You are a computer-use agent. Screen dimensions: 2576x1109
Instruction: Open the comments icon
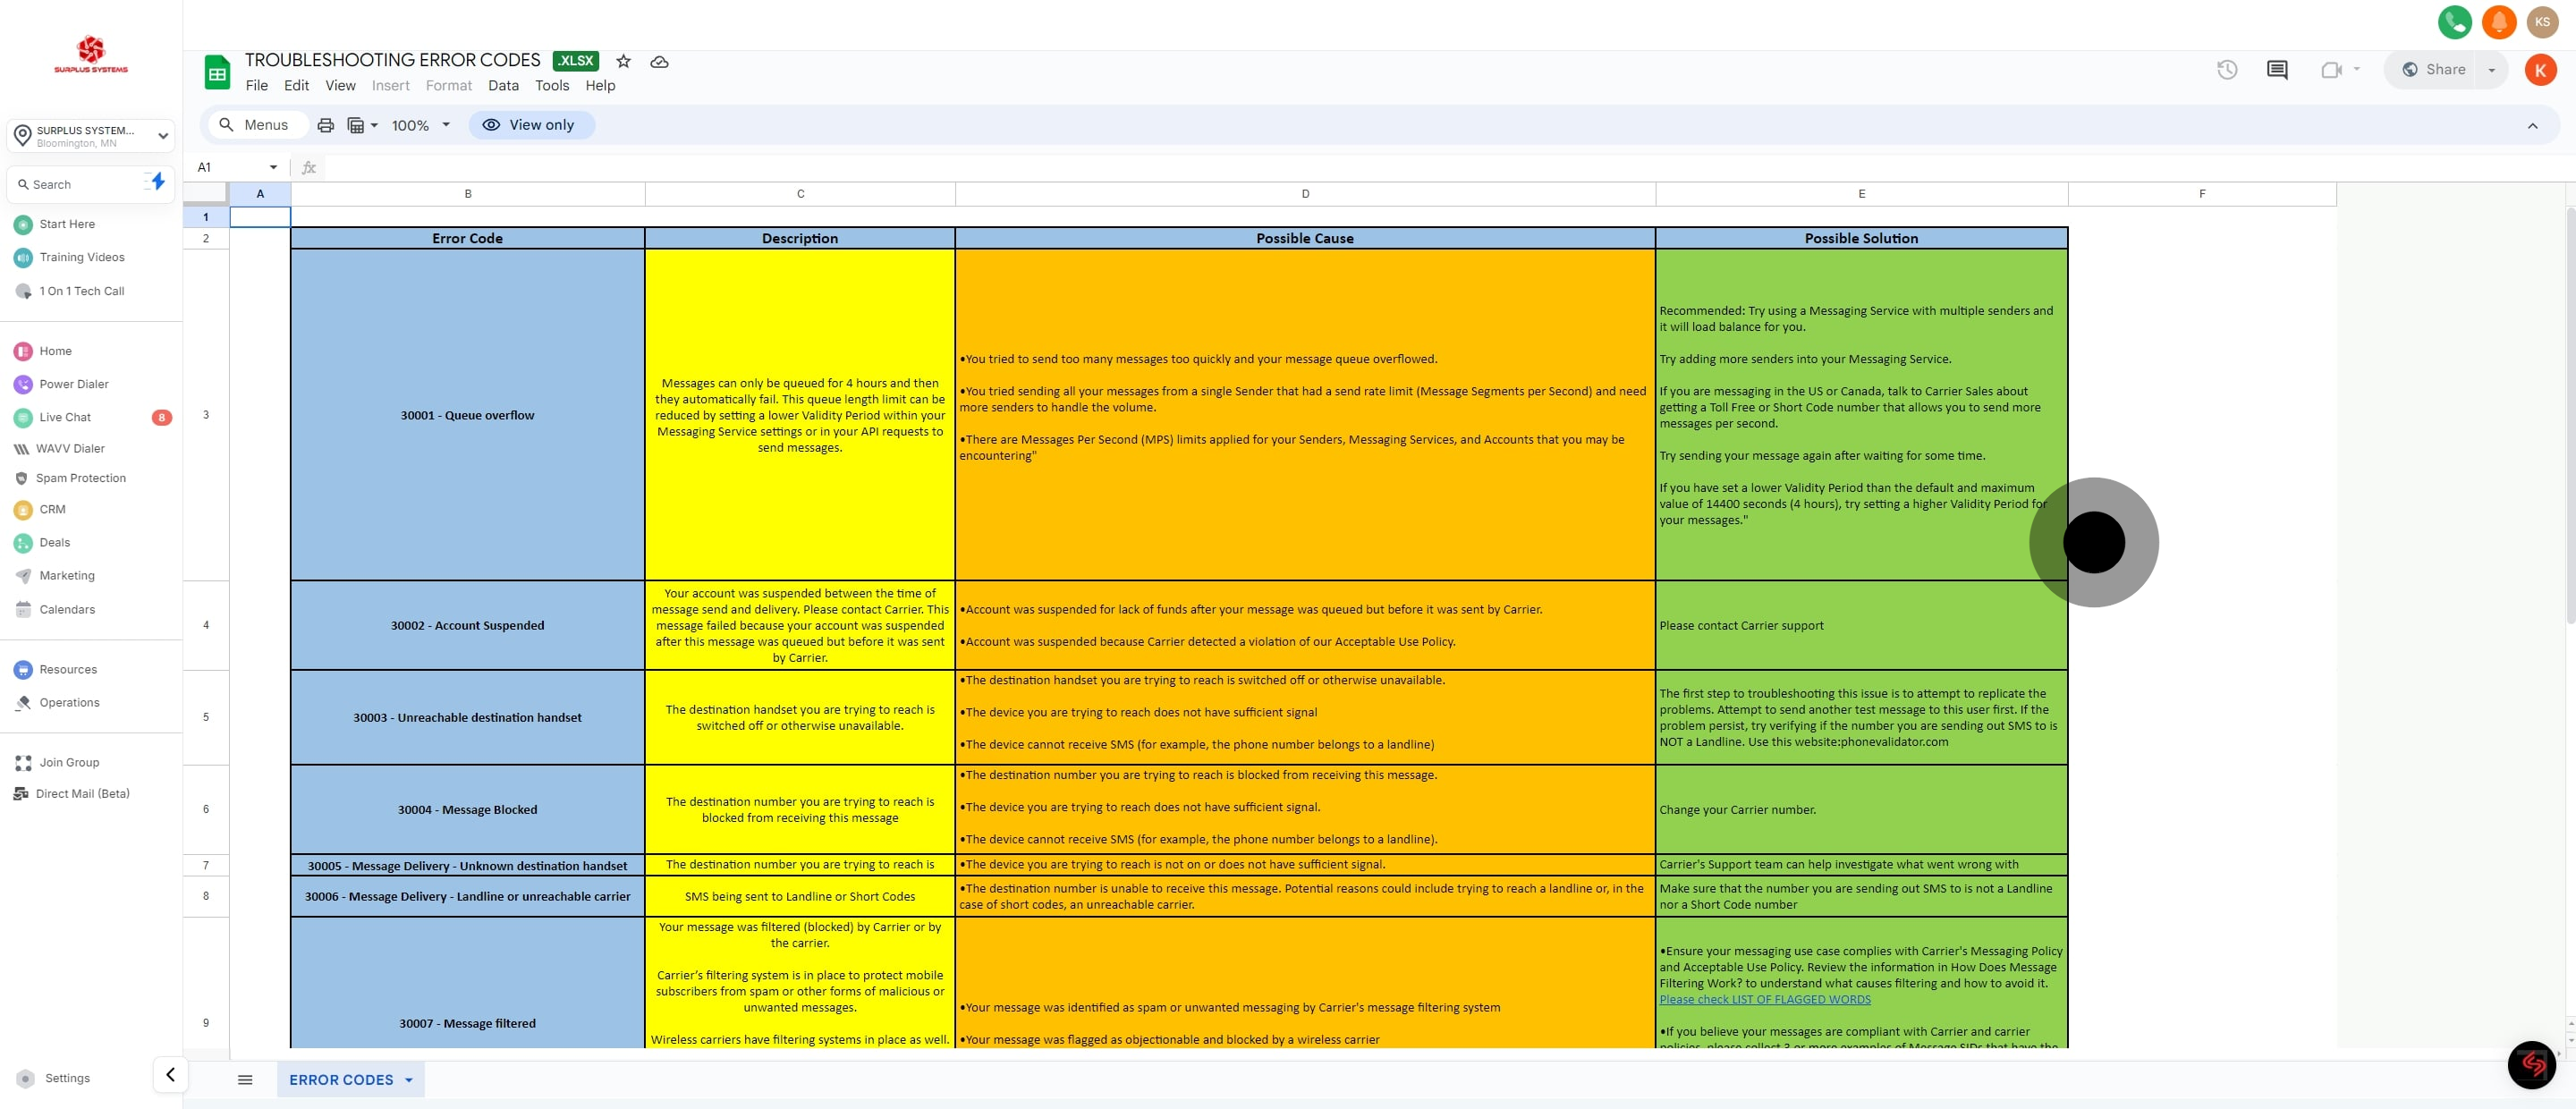click(x=2277, y=69)
